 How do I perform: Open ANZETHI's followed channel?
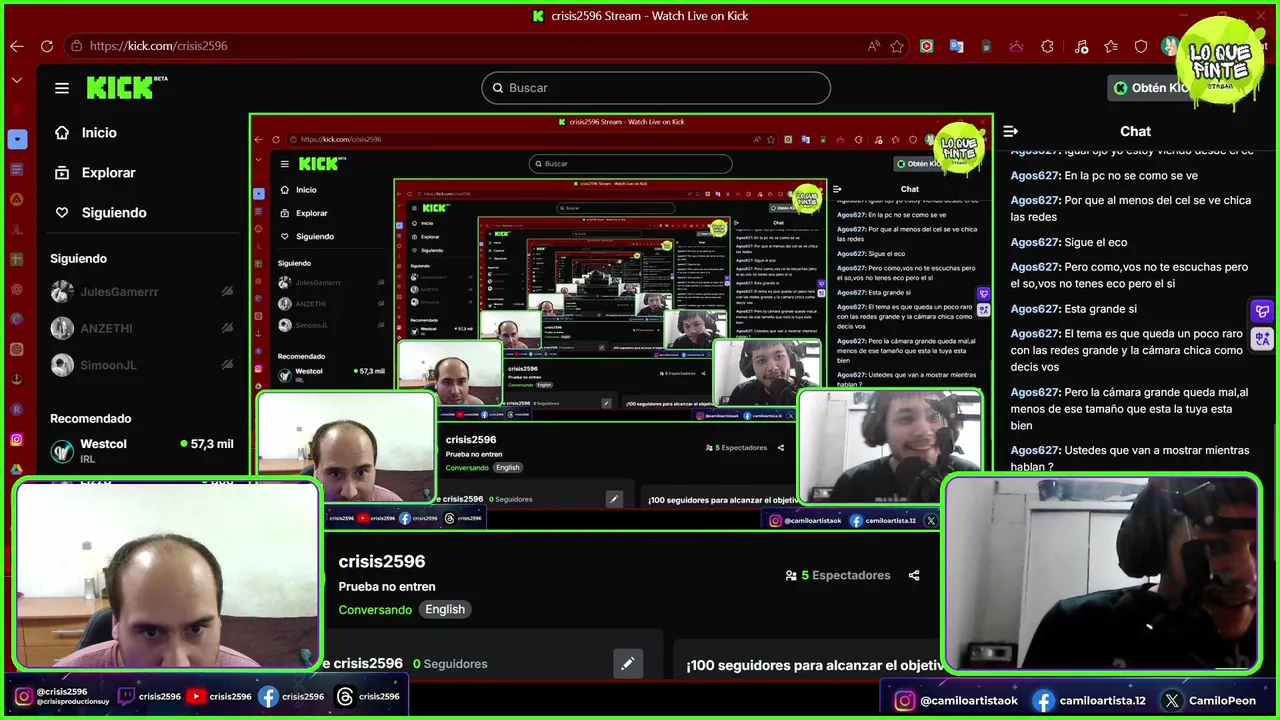tap(142, 328)
